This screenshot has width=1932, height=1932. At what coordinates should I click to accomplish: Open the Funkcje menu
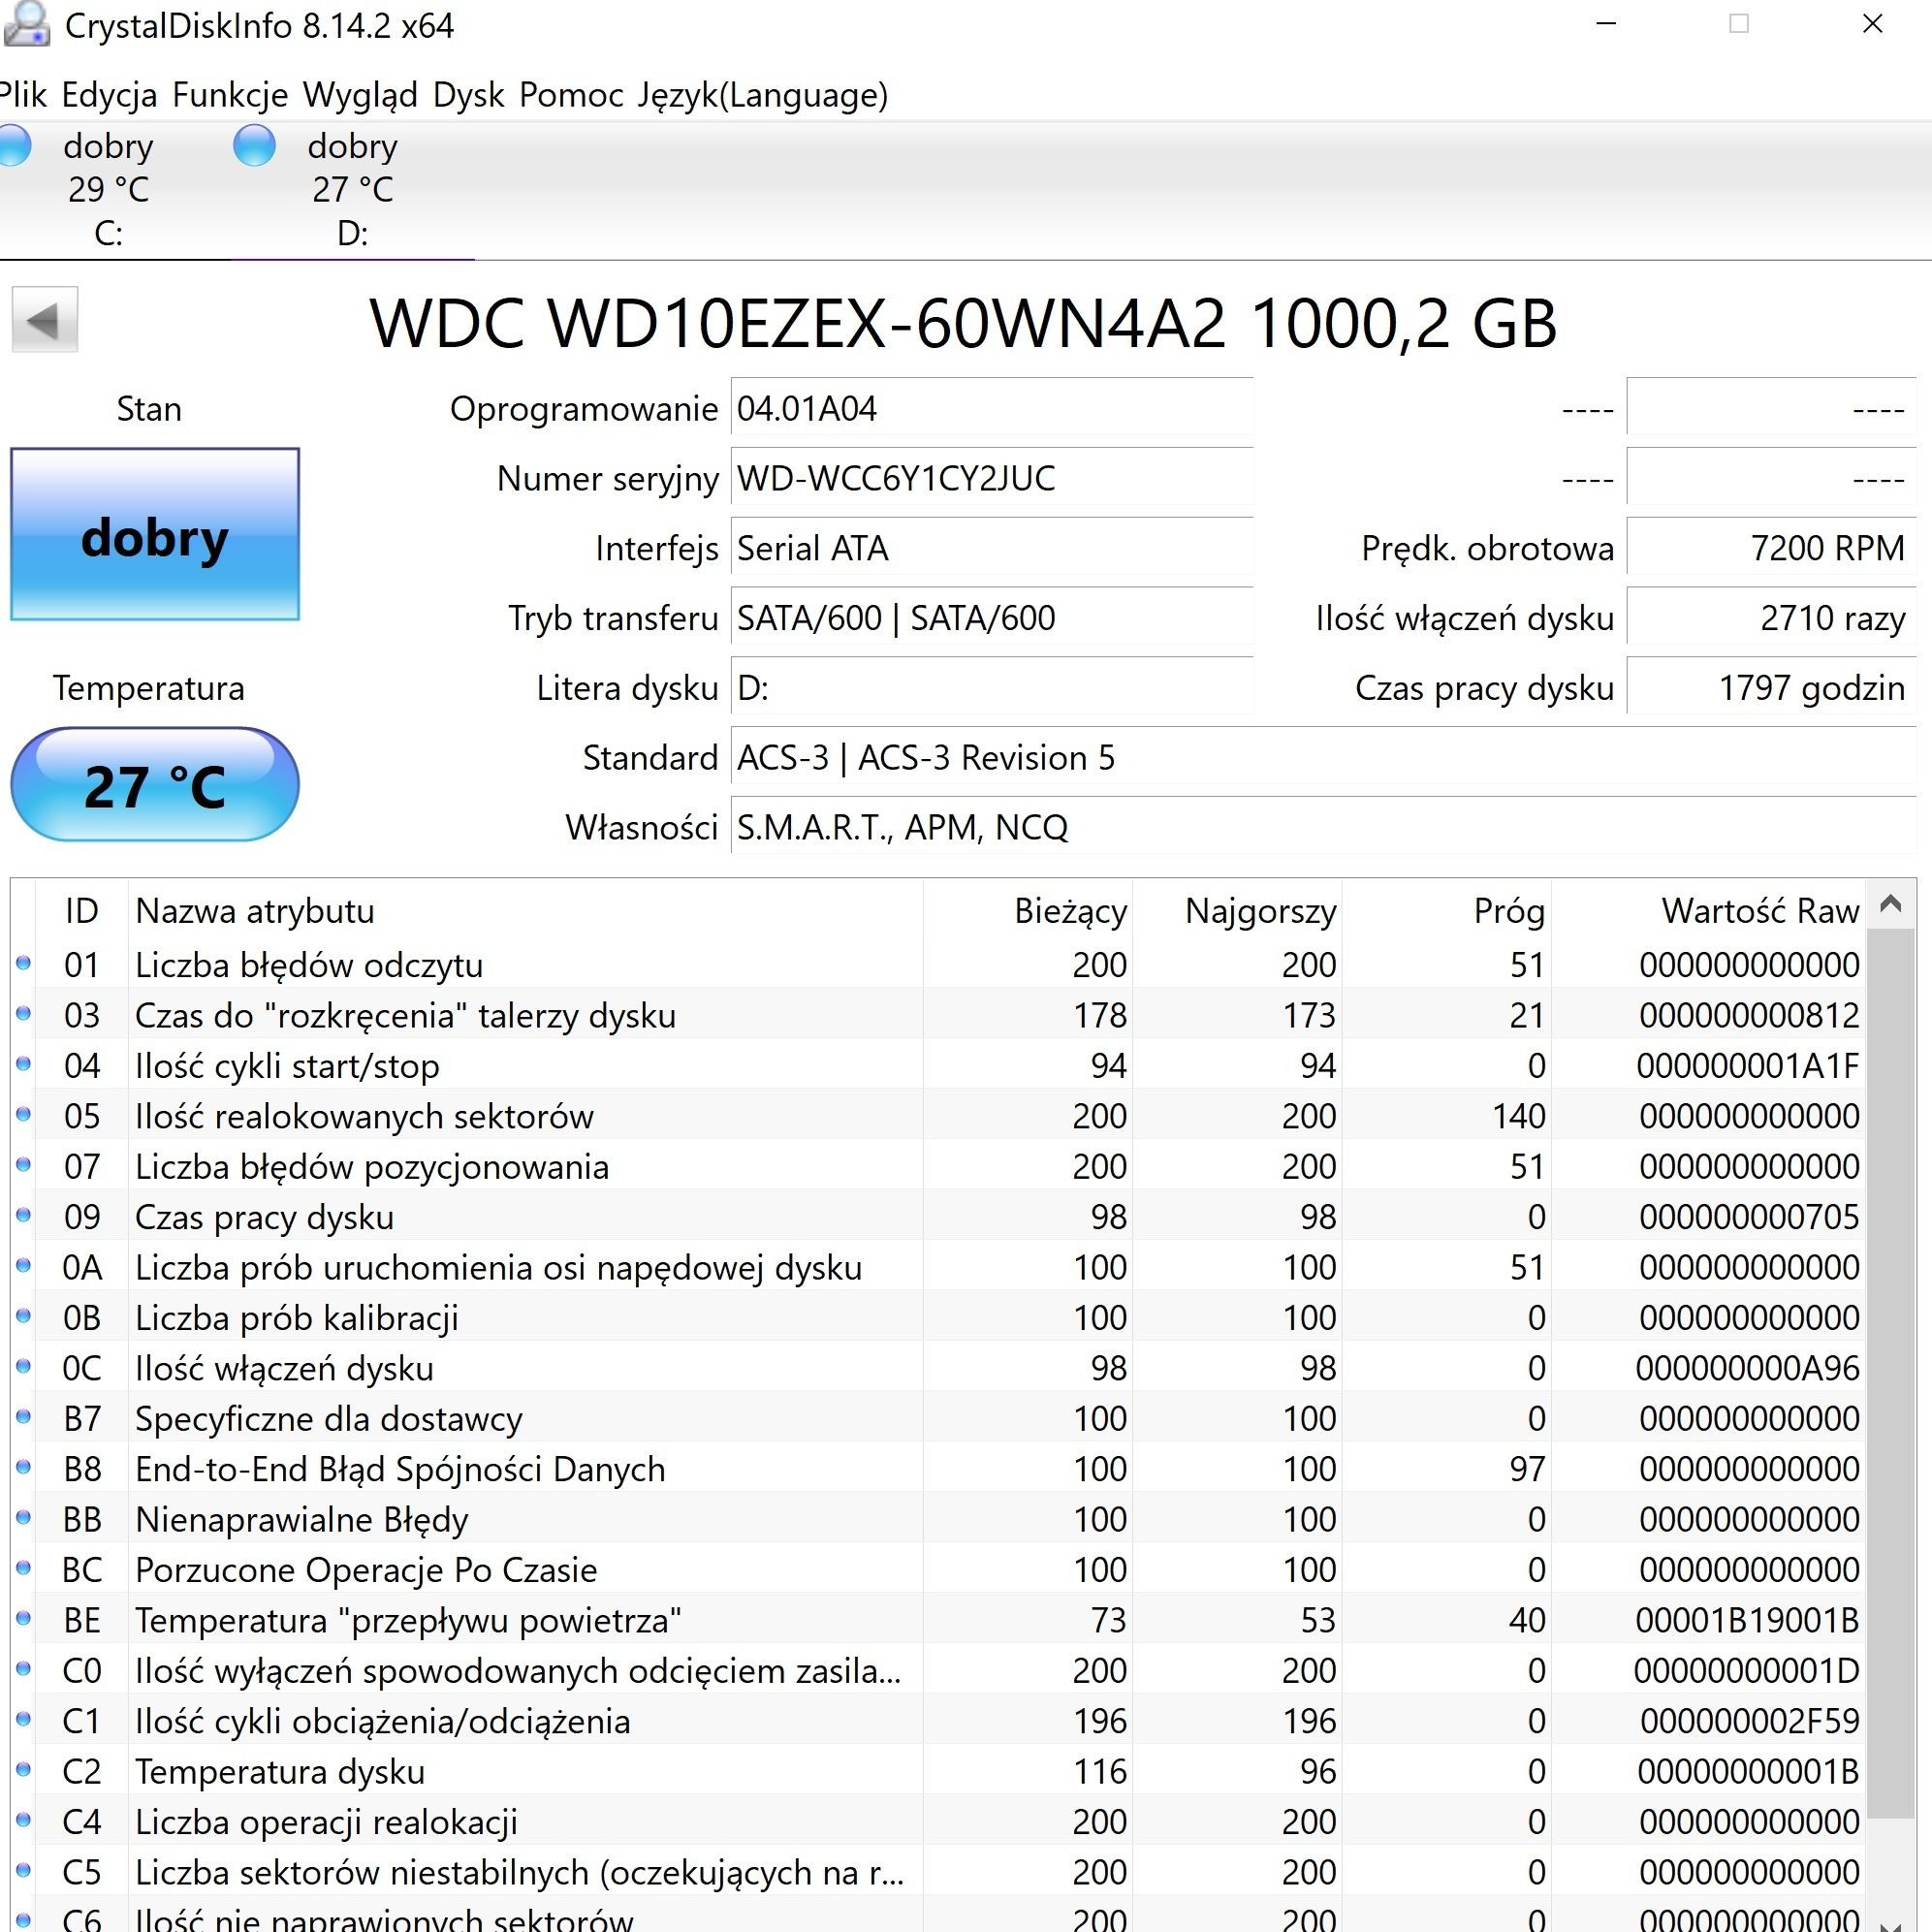pyautogui.click(x=230, y=95)
